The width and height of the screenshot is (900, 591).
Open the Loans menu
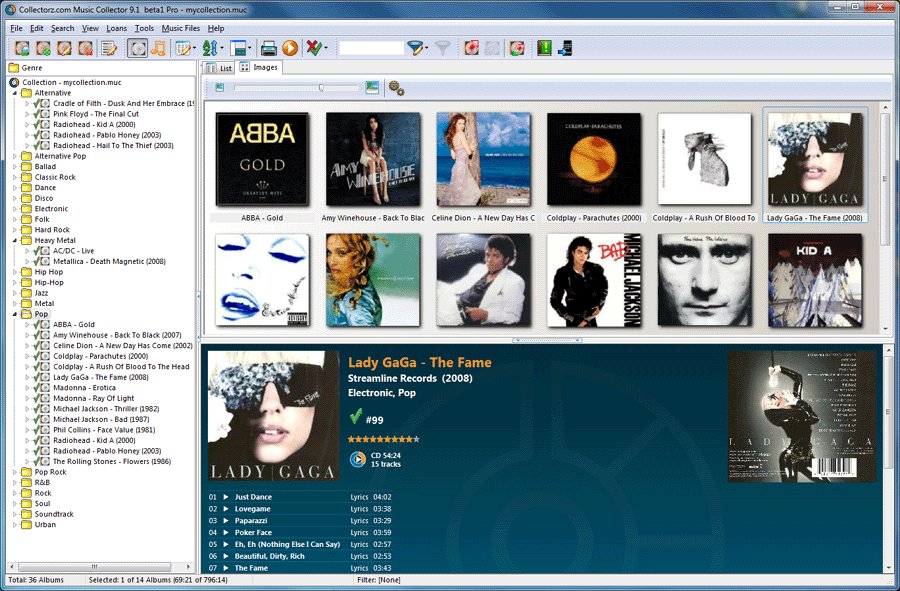coord(117,28)
